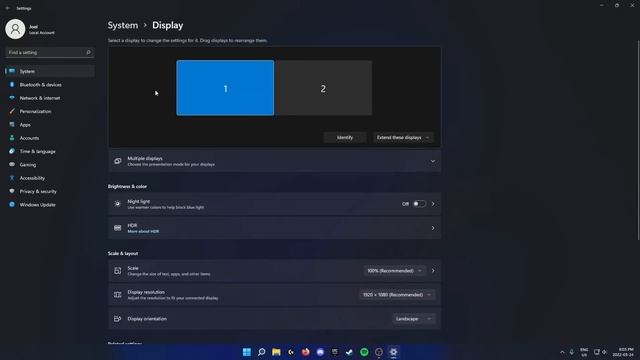
Task: Click the System breadcrumb link
Action: click(x=123, y=25)
